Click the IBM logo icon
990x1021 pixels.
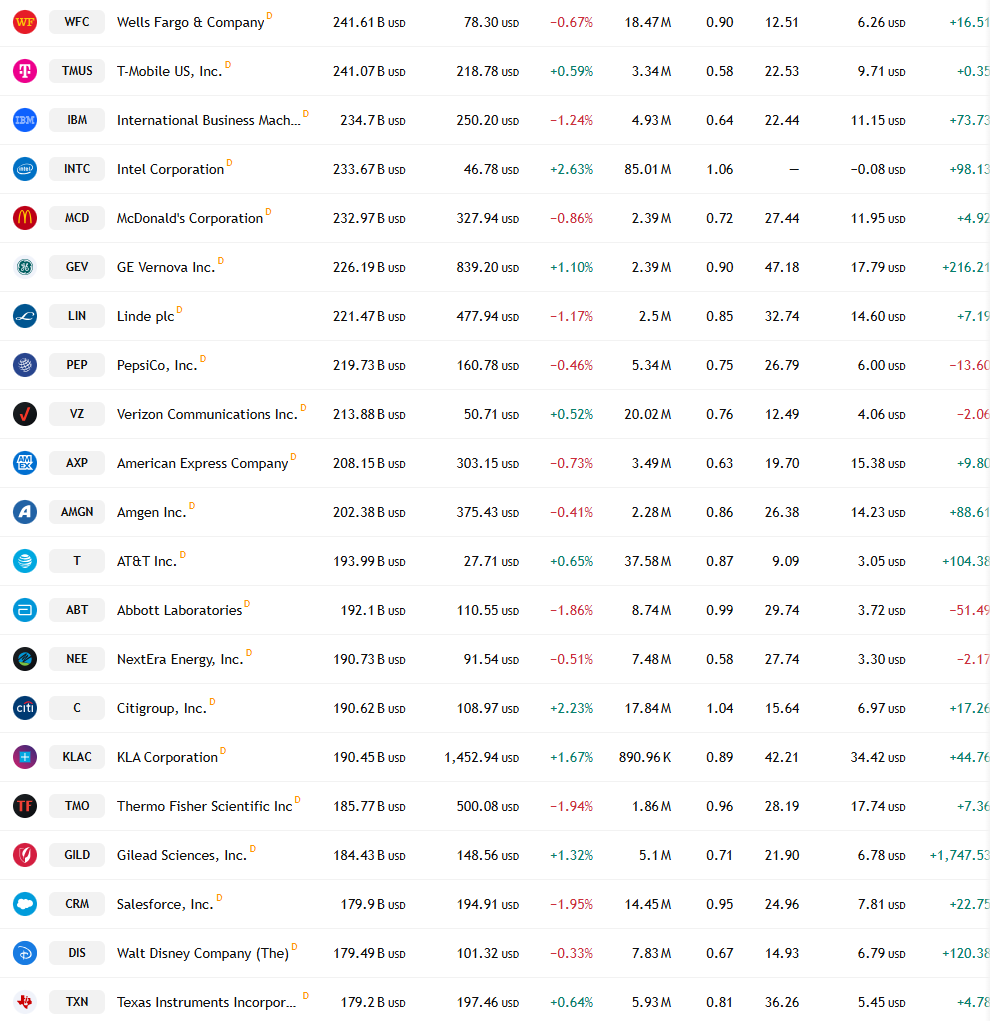[x=25, y=120]
